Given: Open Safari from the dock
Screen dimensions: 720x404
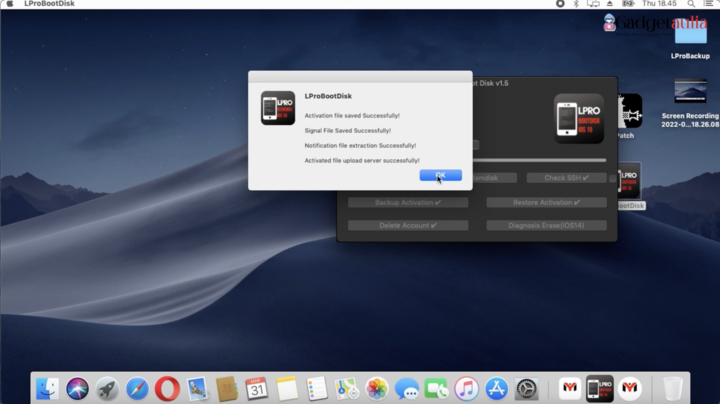Looking at the screenshot, I should pos(137,389).
